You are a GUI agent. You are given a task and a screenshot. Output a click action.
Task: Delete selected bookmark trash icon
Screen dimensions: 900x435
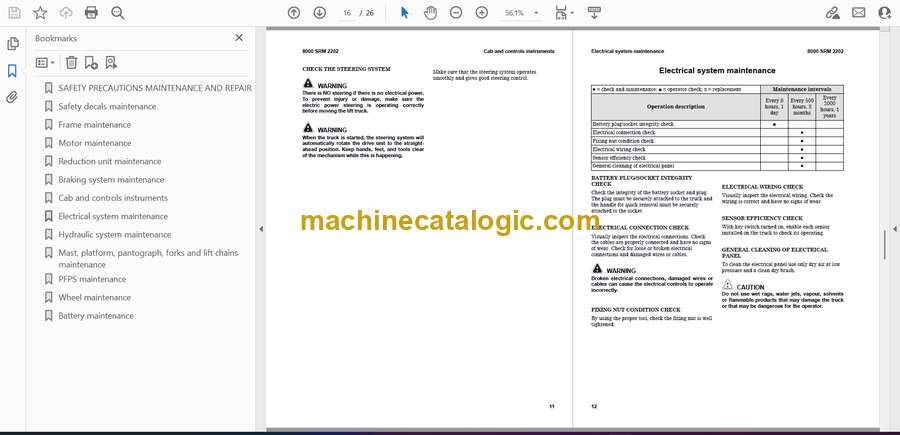(71, 63)
